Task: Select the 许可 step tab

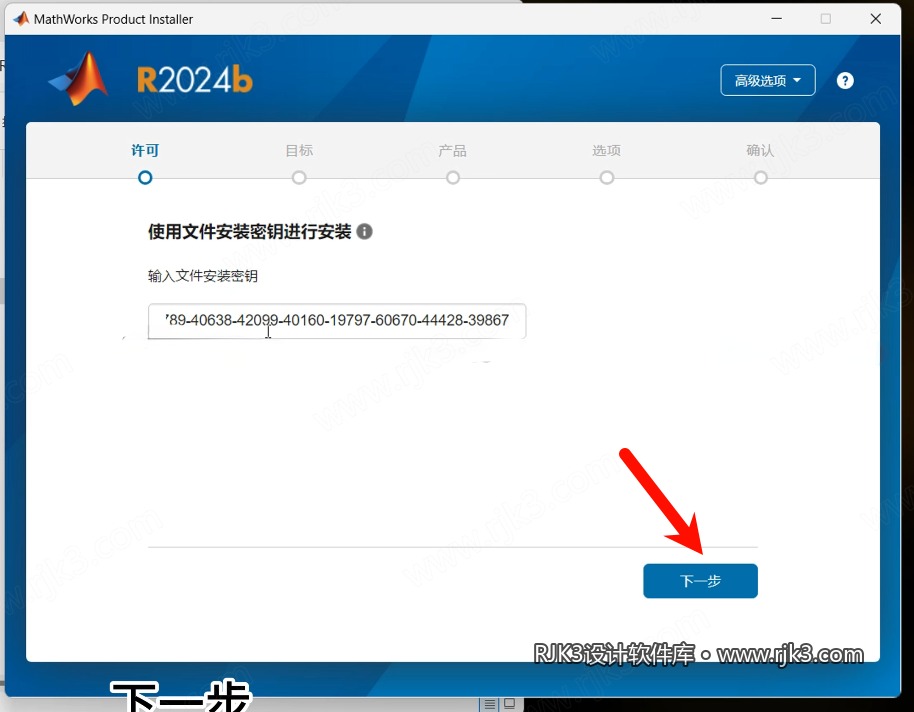Action: [145, 150]
